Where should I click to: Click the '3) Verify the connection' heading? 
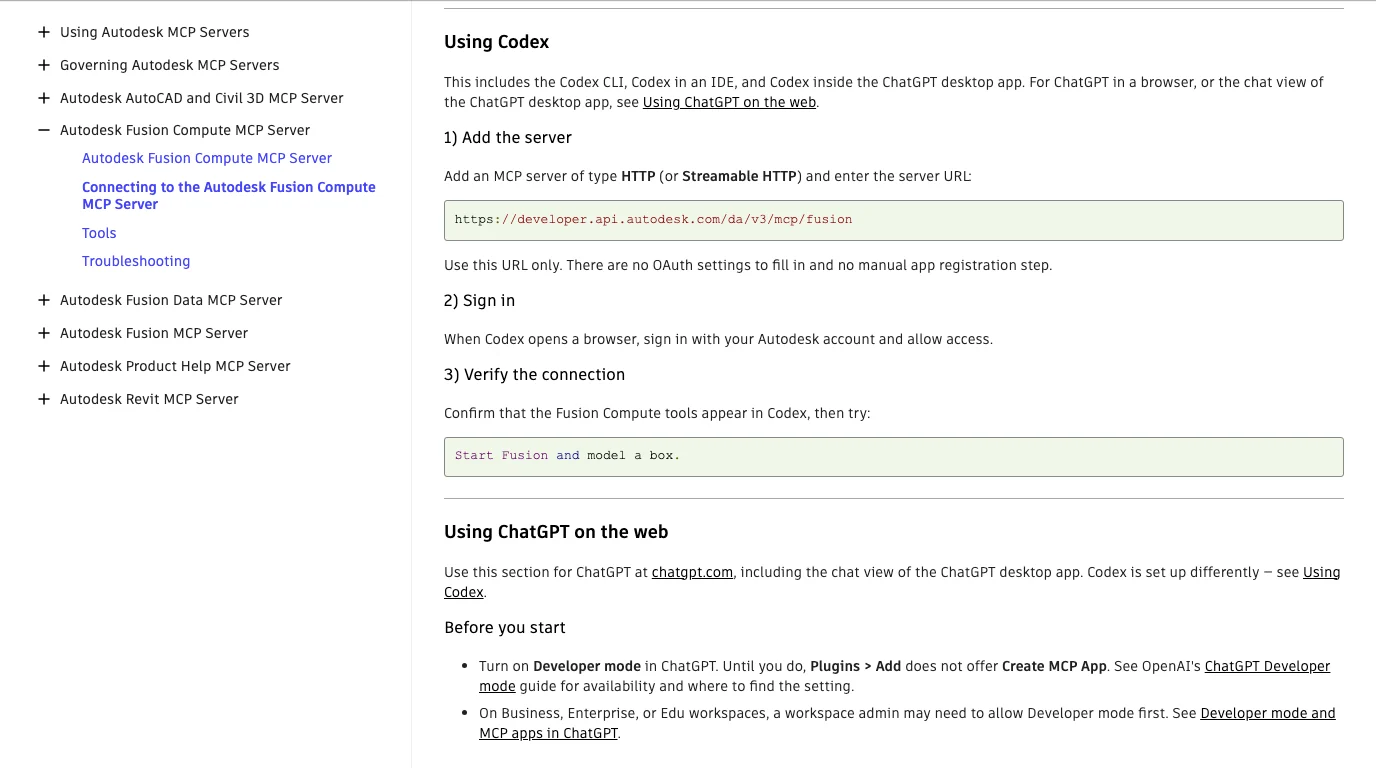click(535, 374)
